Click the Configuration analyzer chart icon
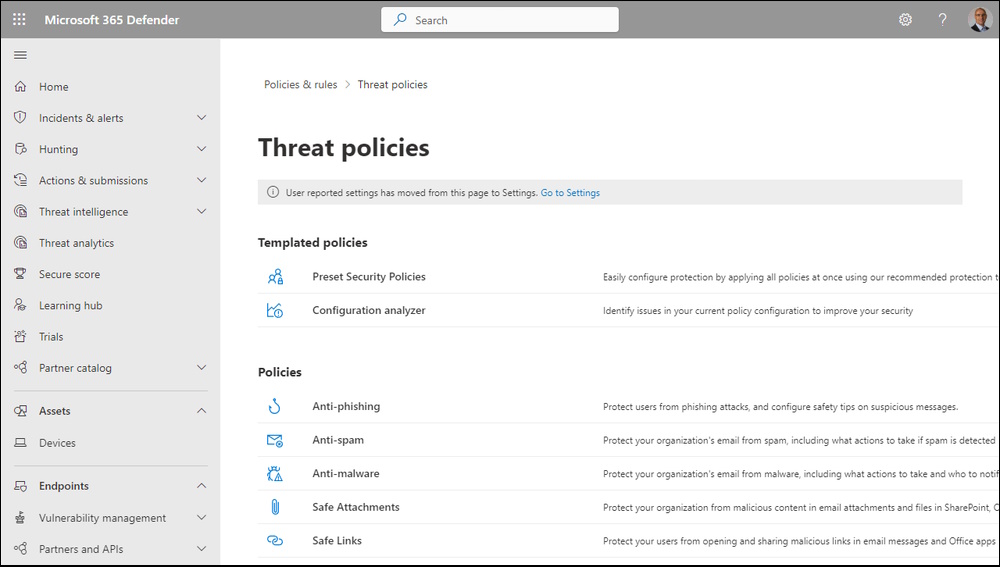Viewport: 1000px width, 567px height. 275,310
